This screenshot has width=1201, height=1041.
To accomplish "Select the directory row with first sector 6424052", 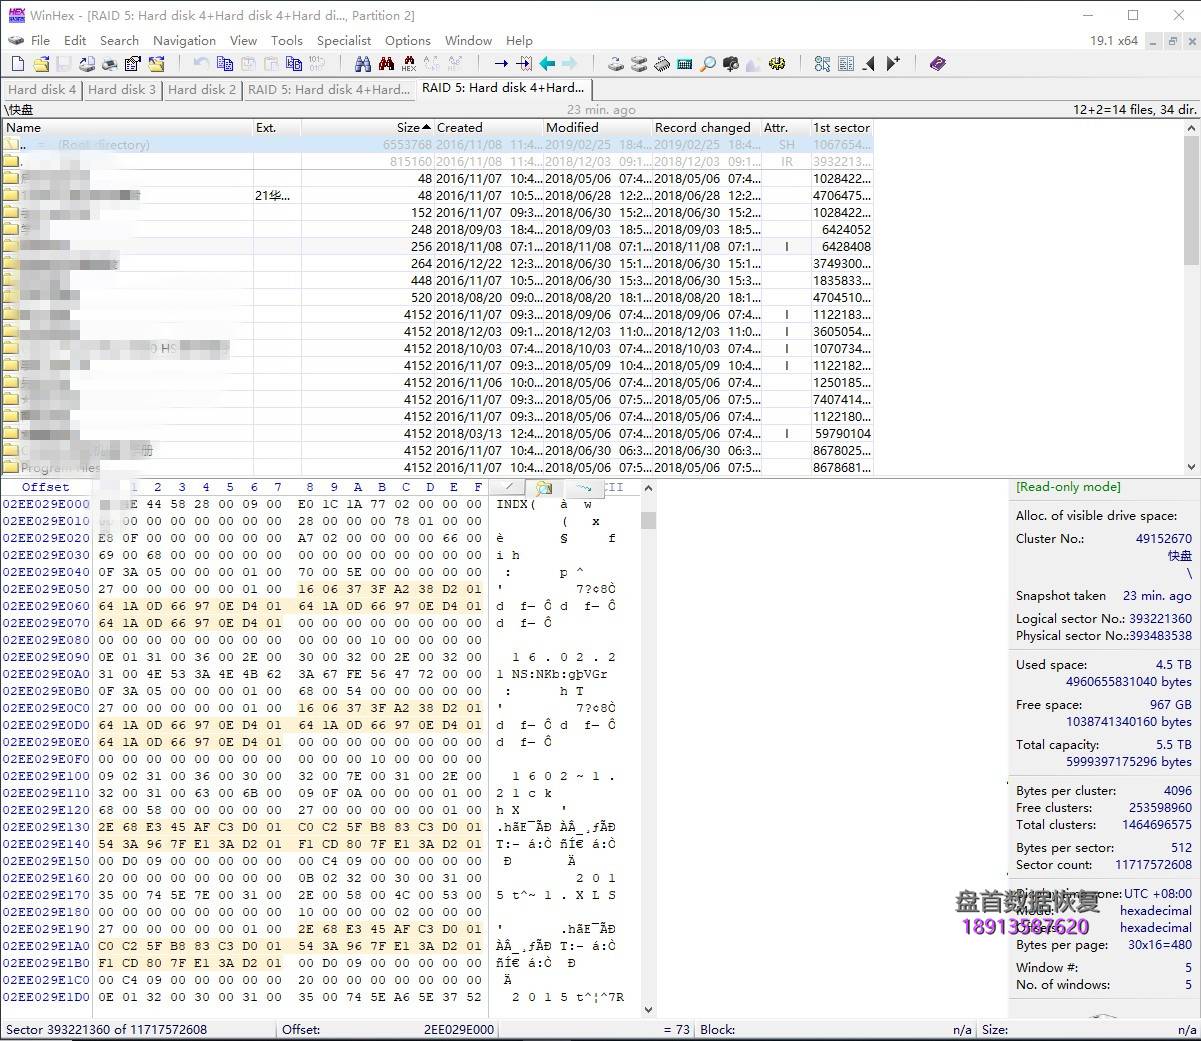I will tap(437, 230).
